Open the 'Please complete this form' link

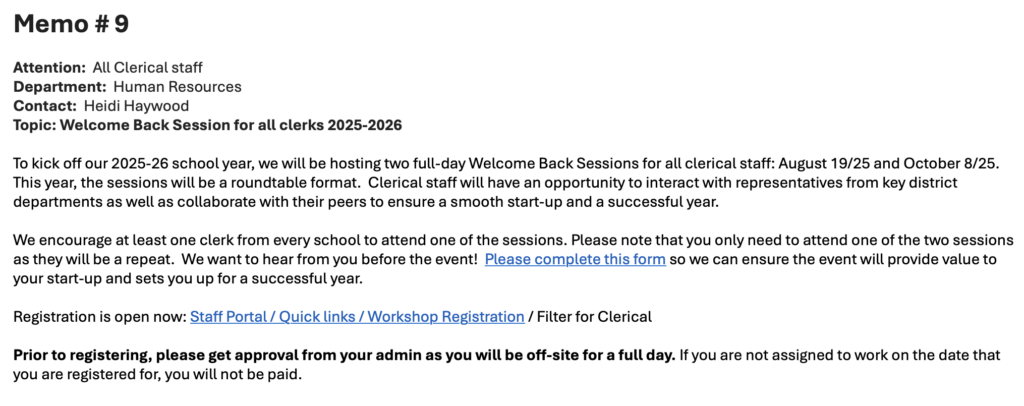(x=575, y=259)
